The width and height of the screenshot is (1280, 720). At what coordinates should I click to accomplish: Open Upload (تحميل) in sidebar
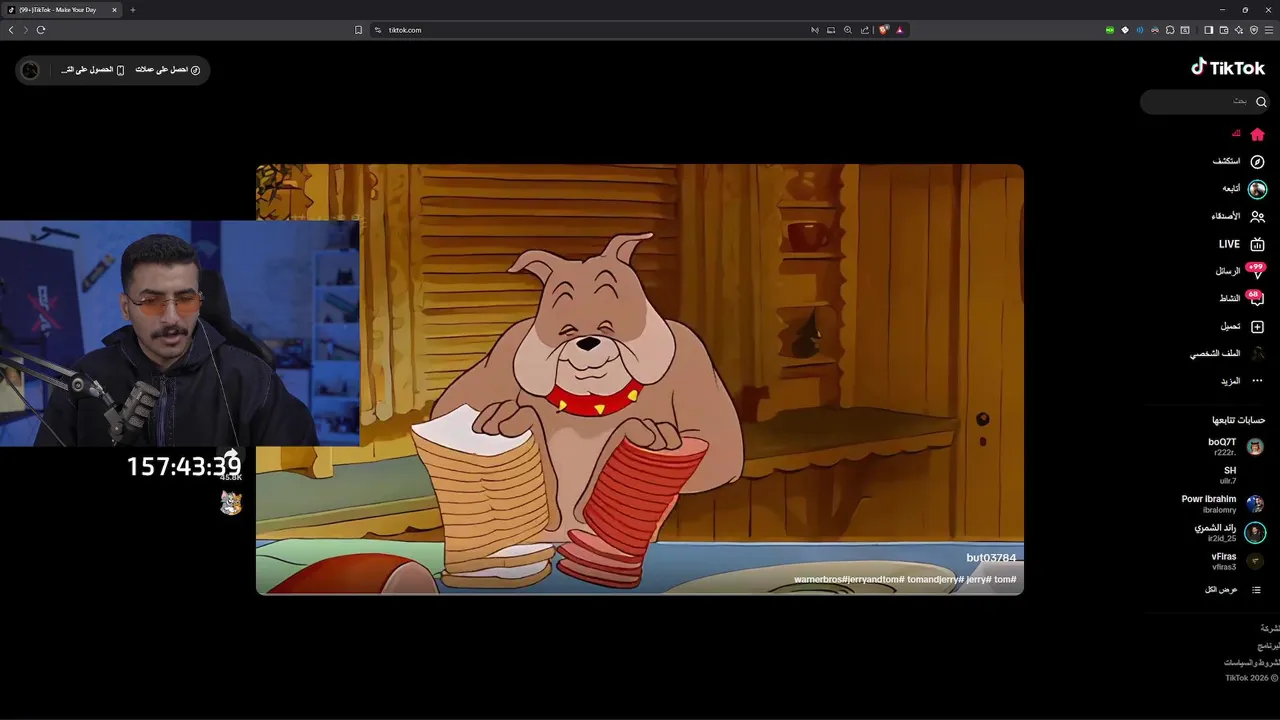[1242, 326]
